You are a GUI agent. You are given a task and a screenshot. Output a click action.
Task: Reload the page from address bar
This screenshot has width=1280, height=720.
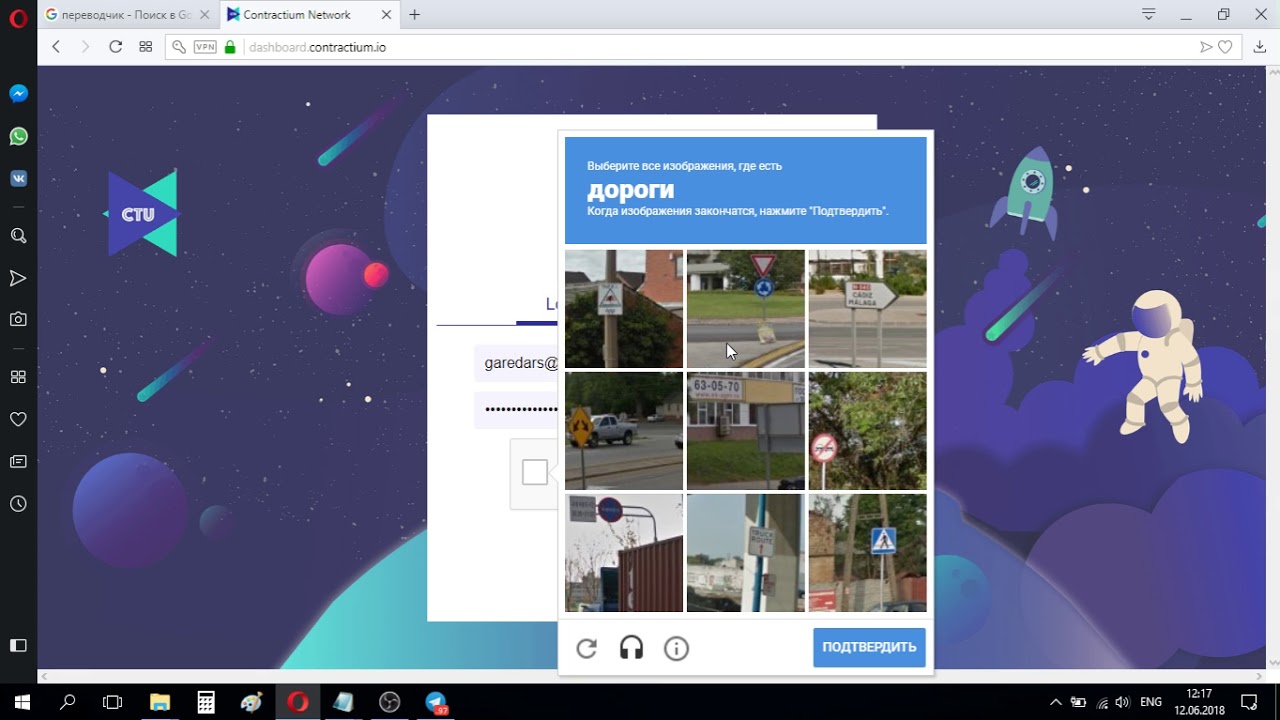[x=115, y=47]
